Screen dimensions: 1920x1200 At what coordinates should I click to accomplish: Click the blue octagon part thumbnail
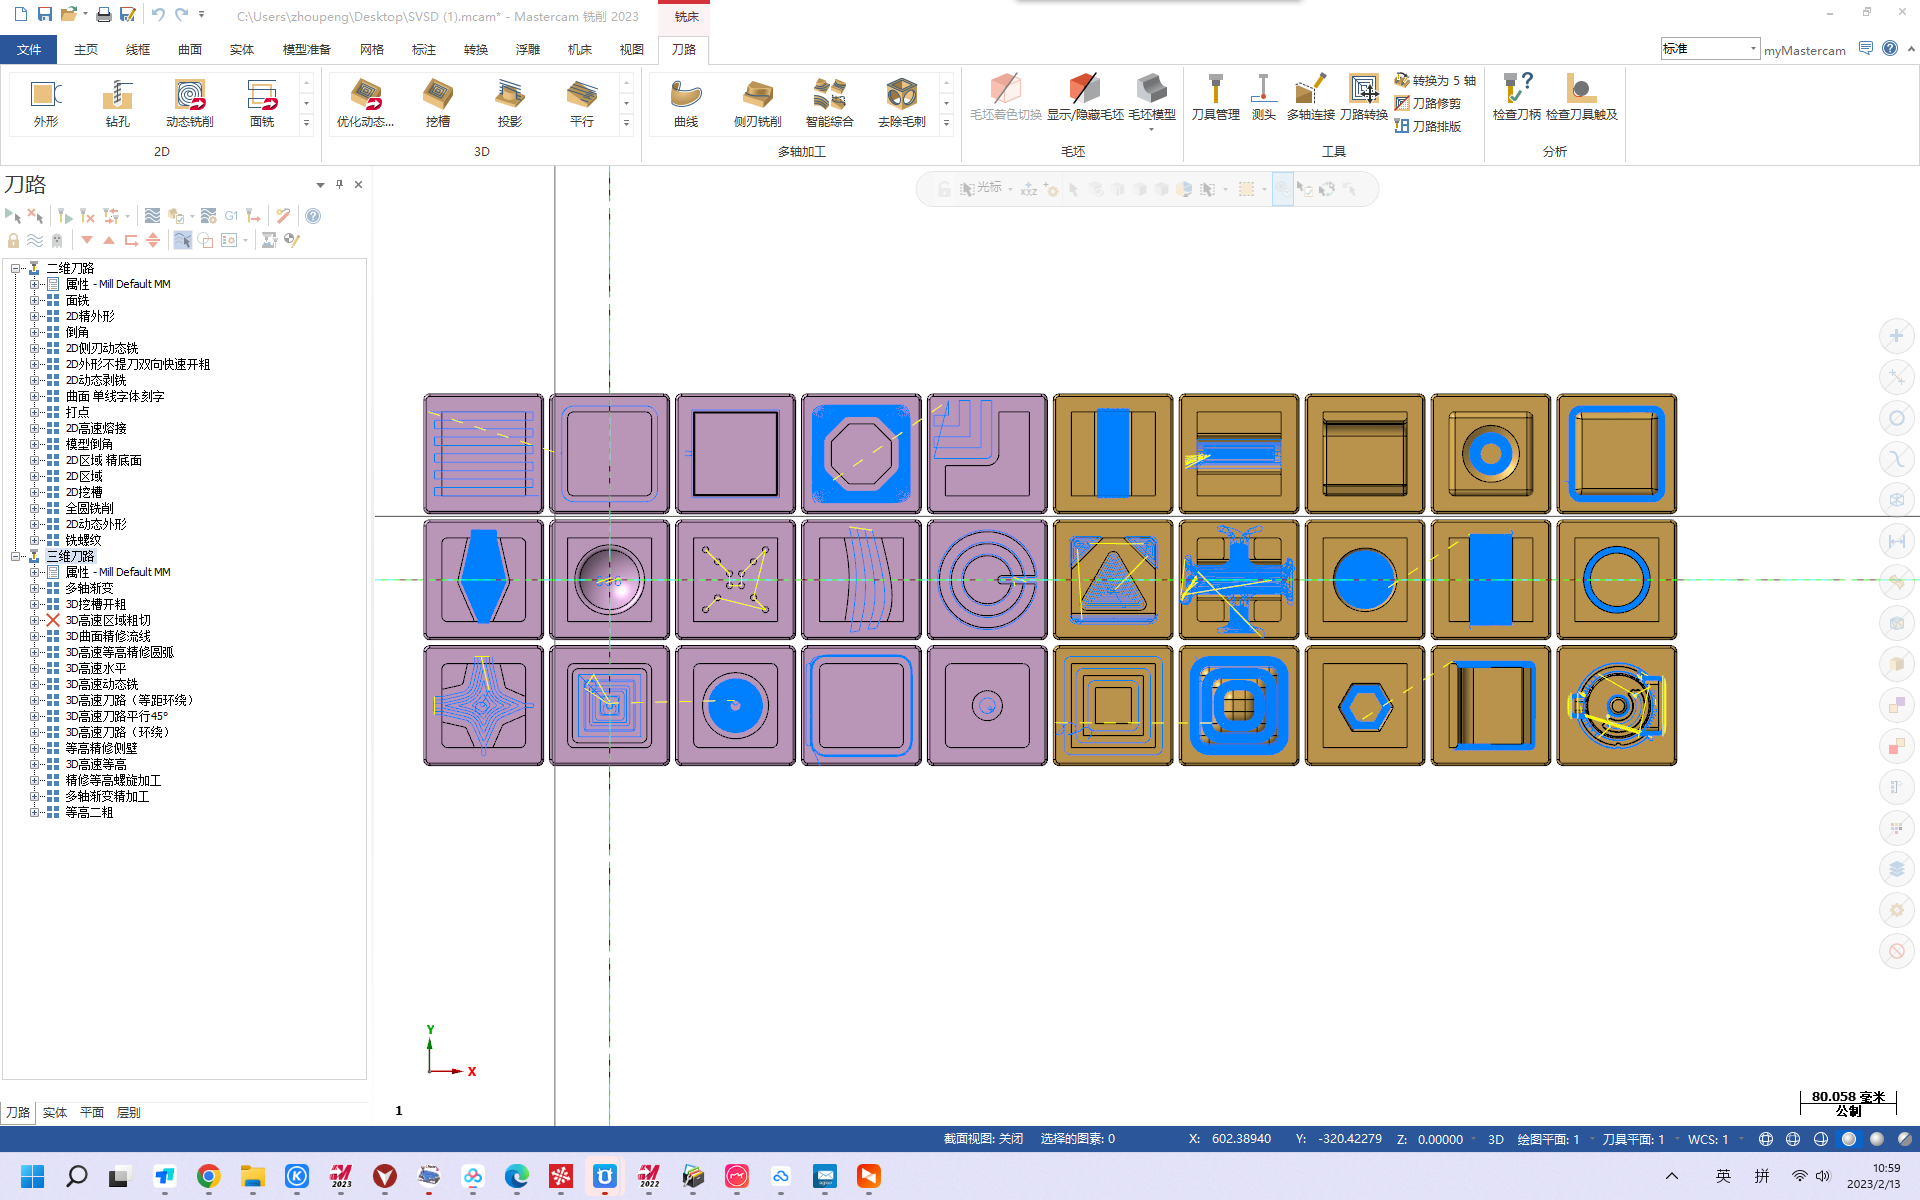tap(861, 454)
